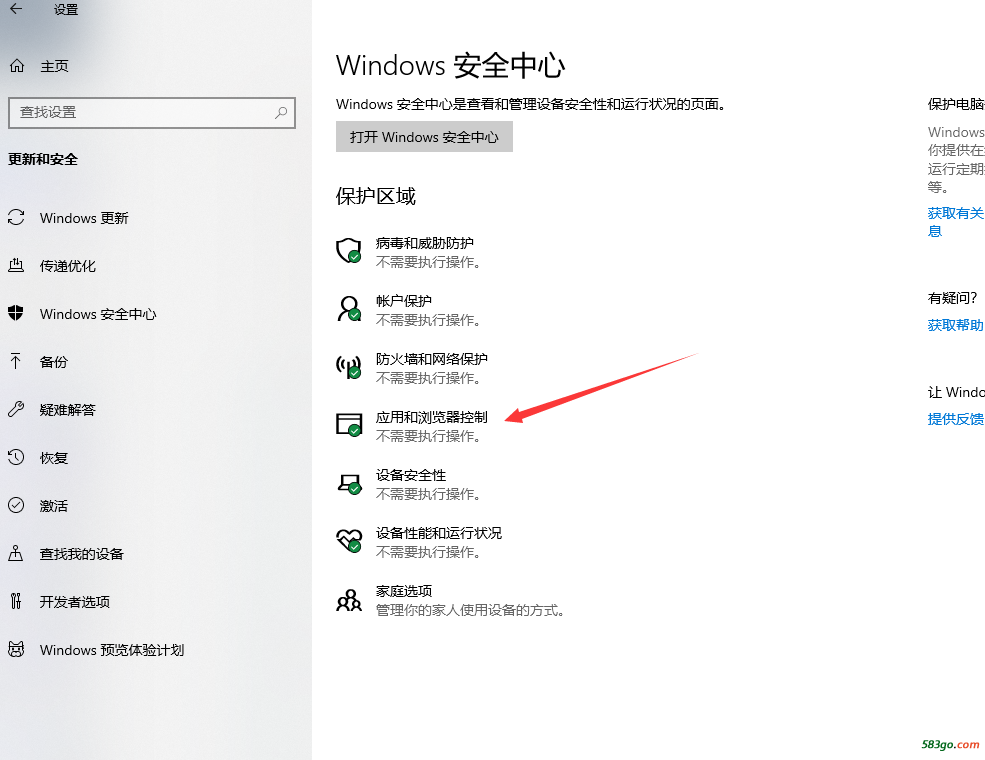The height and width of the screenshot is (760, 985).
Task: Click the 备份 upload arrow icon
Action: pos(16,361)
